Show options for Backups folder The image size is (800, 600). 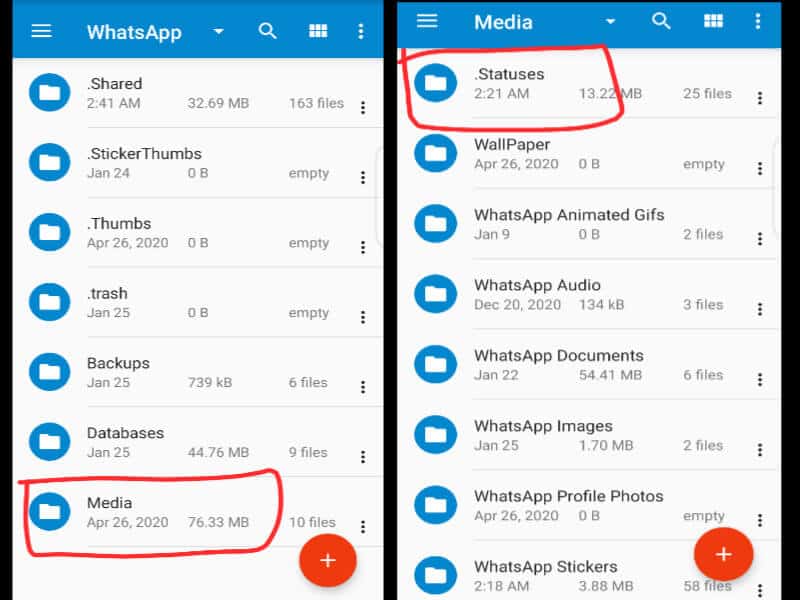coord(363,387)
